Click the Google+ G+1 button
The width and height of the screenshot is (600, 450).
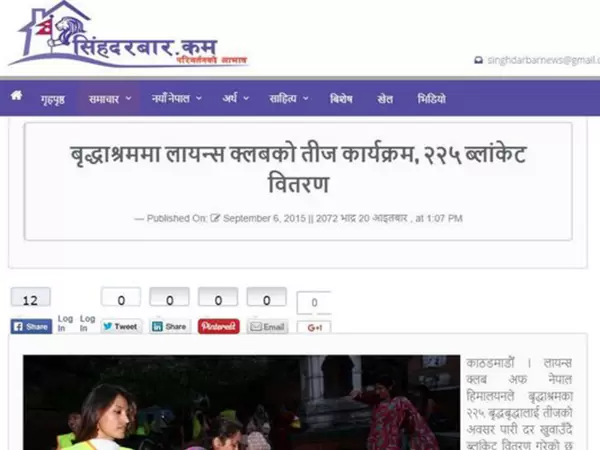(x=314, y=328)
